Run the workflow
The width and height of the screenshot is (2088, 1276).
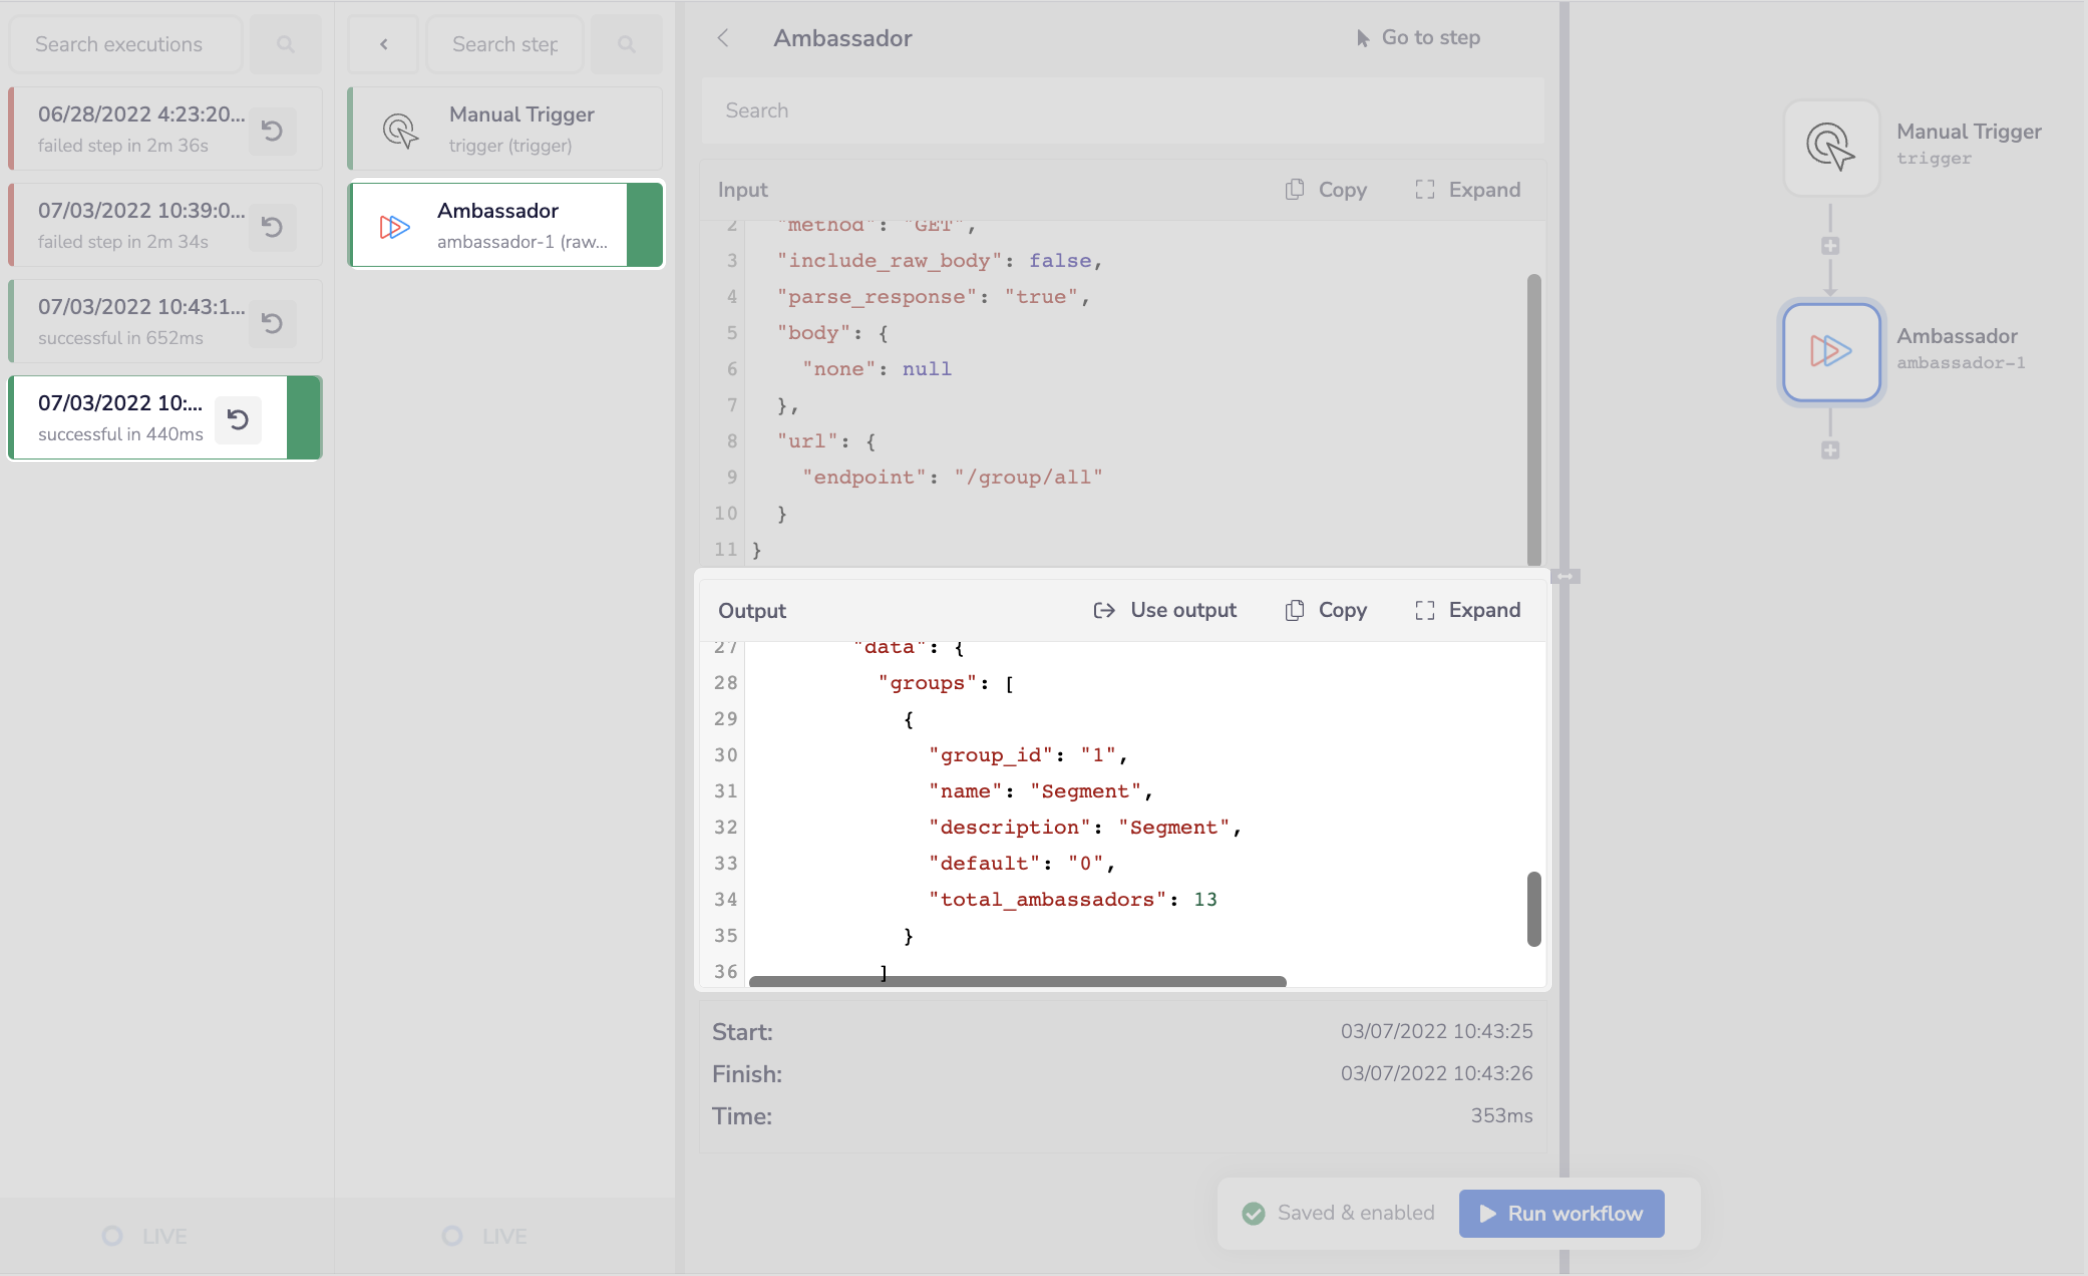[1561, 1213]
